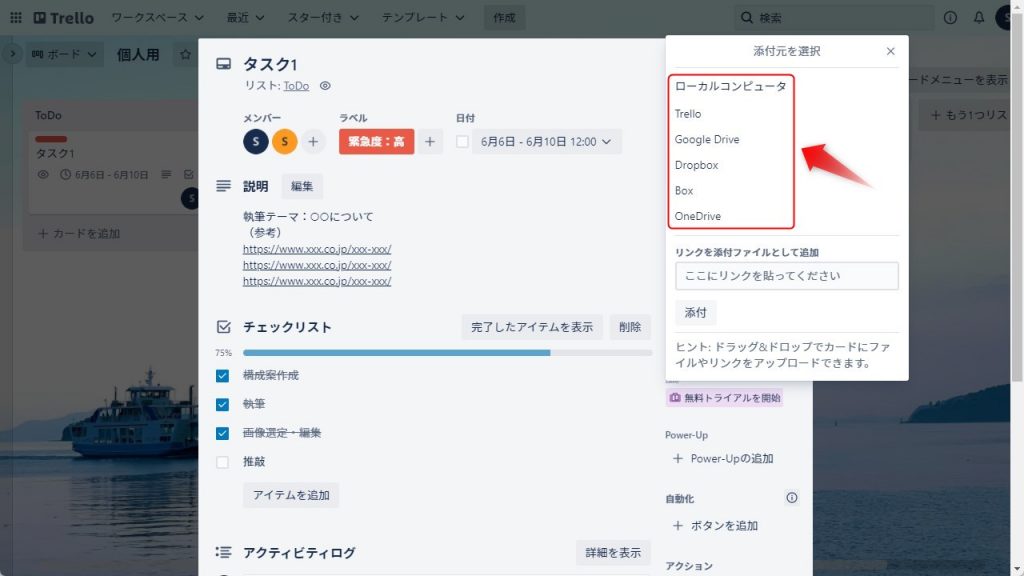The image size is (1024, 576).
Task: Star the 個人用 board
Action: [x=185, y=55]
